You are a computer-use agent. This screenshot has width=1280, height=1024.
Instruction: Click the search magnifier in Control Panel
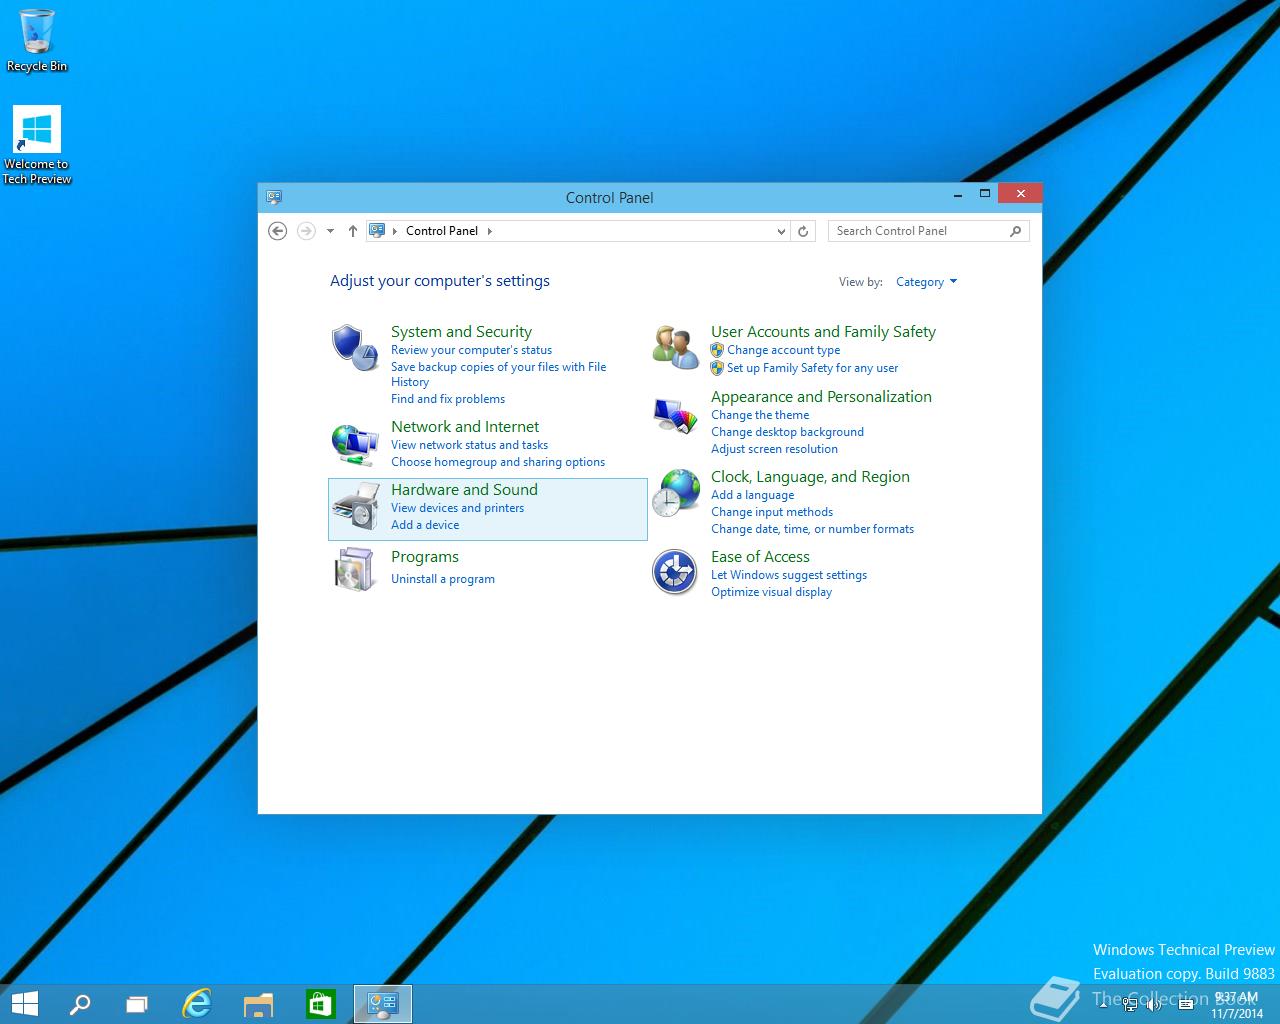(1015, 231)
